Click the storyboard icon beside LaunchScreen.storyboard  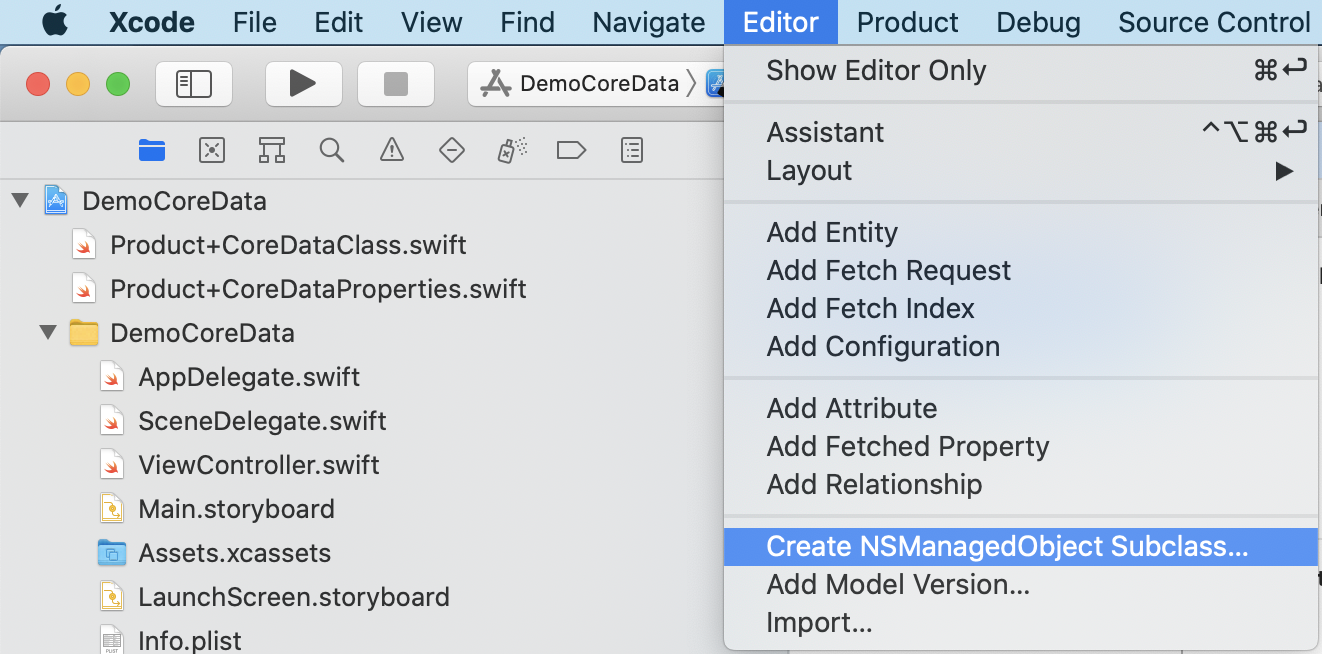coord(112,597)
